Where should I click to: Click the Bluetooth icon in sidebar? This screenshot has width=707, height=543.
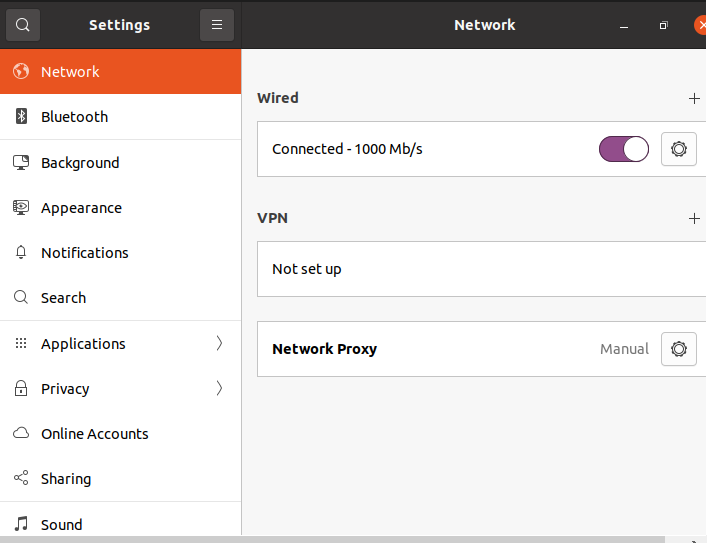21,117
